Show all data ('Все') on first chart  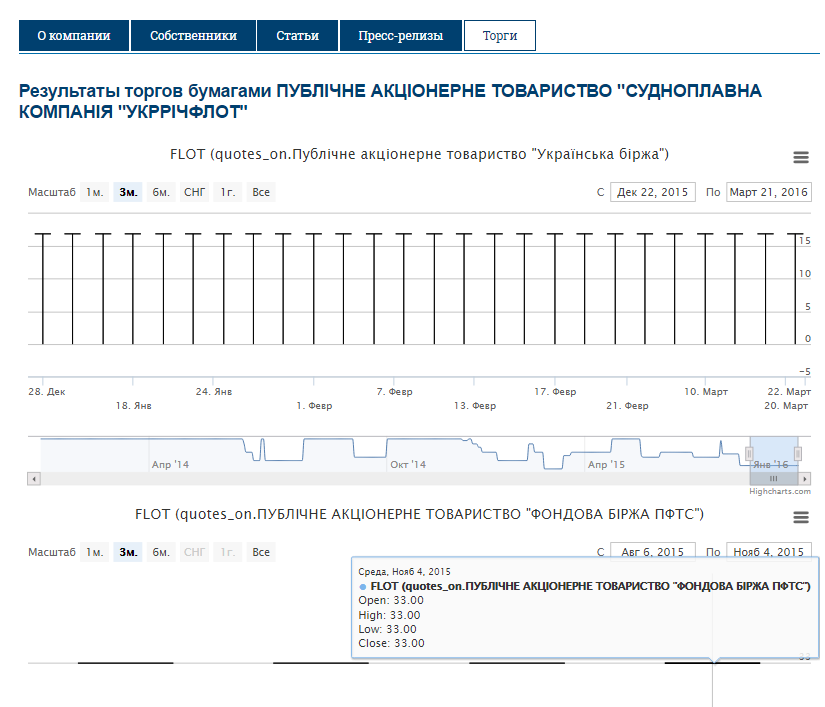click(261, 192)
